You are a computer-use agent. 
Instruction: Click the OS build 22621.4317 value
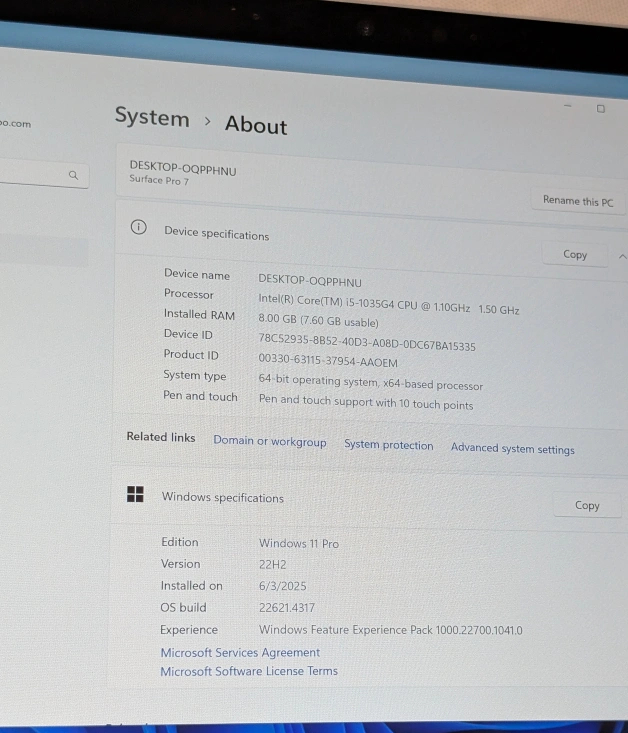(287, 608)
